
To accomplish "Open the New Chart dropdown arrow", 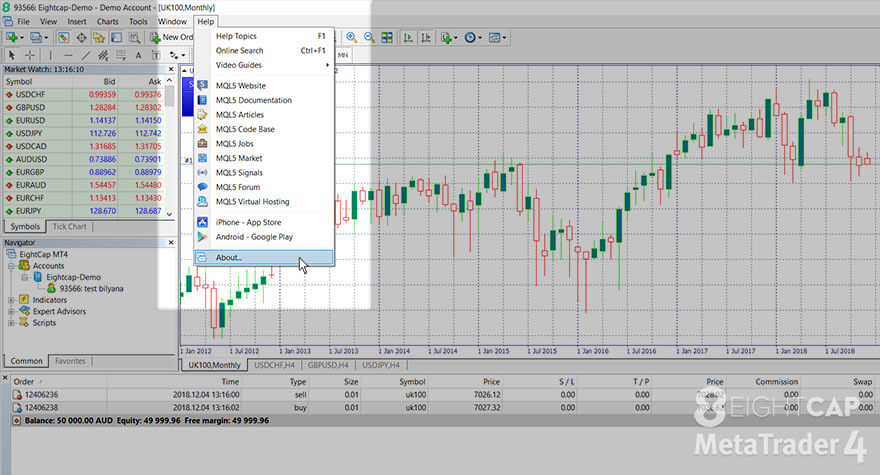I will point(22,38).
